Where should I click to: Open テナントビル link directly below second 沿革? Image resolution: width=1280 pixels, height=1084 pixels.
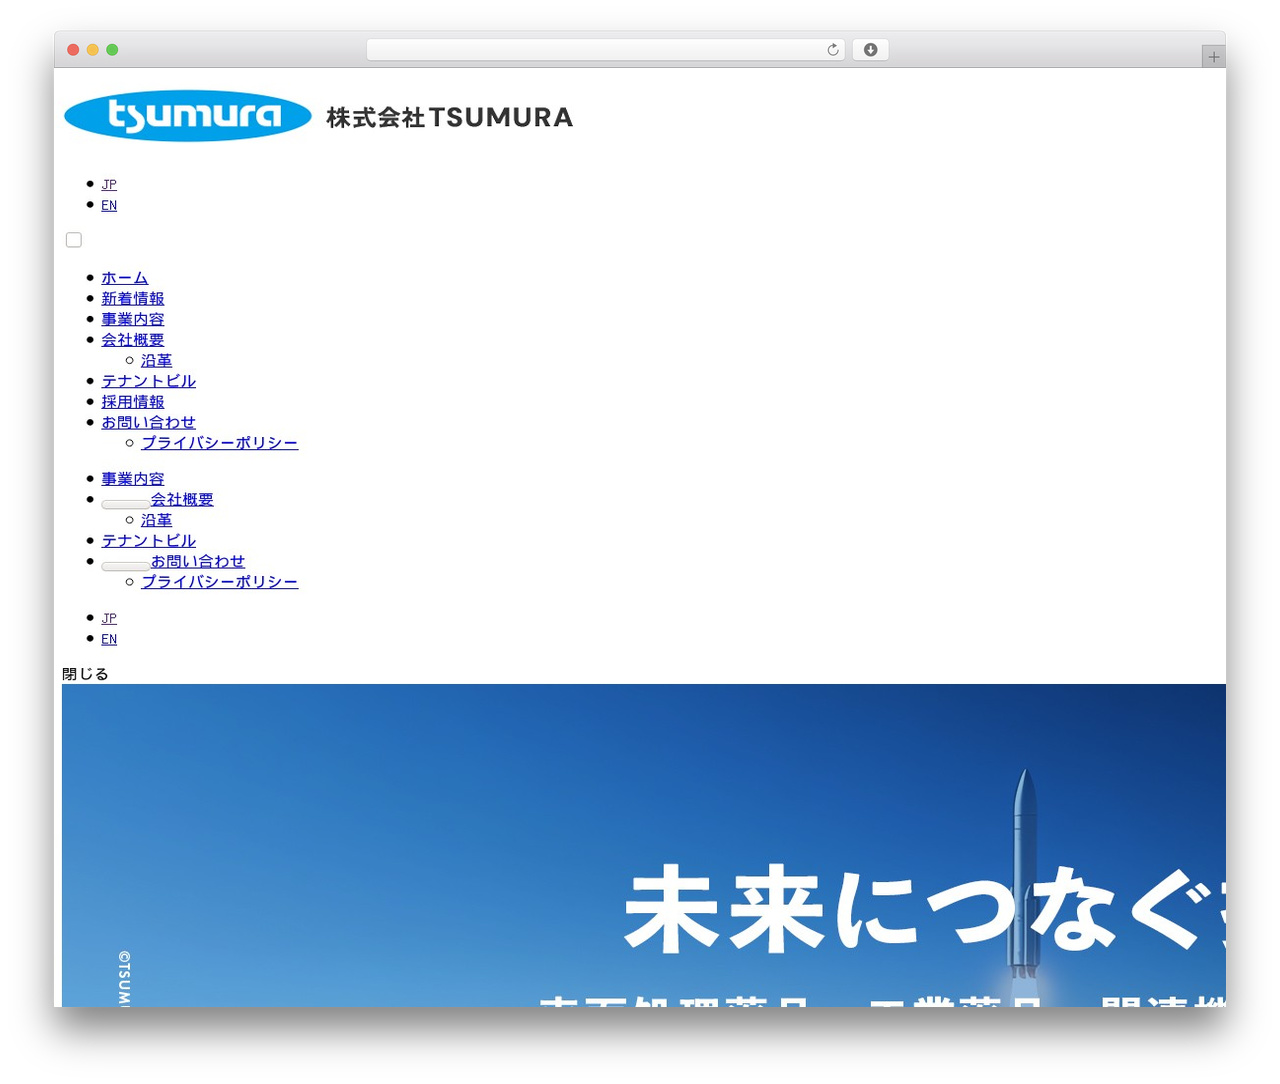(x=148, y=541)
